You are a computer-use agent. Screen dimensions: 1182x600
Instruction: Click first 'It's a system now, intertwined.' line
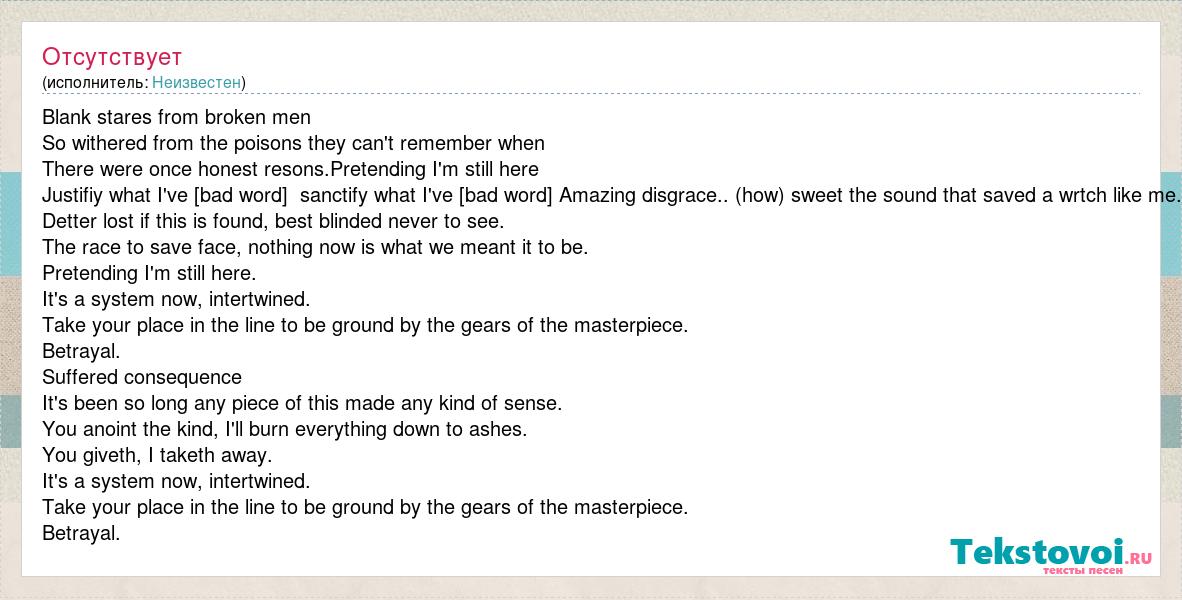tap(176, 299)
